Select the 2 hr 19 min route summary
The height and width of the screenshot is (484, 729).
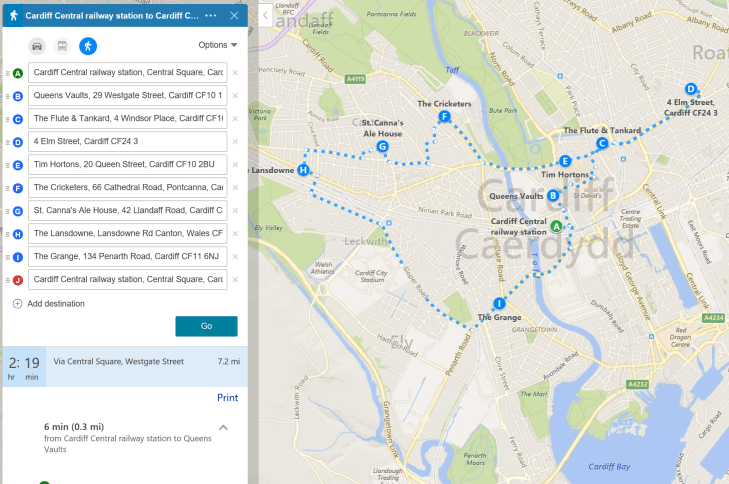coord(125,366)
